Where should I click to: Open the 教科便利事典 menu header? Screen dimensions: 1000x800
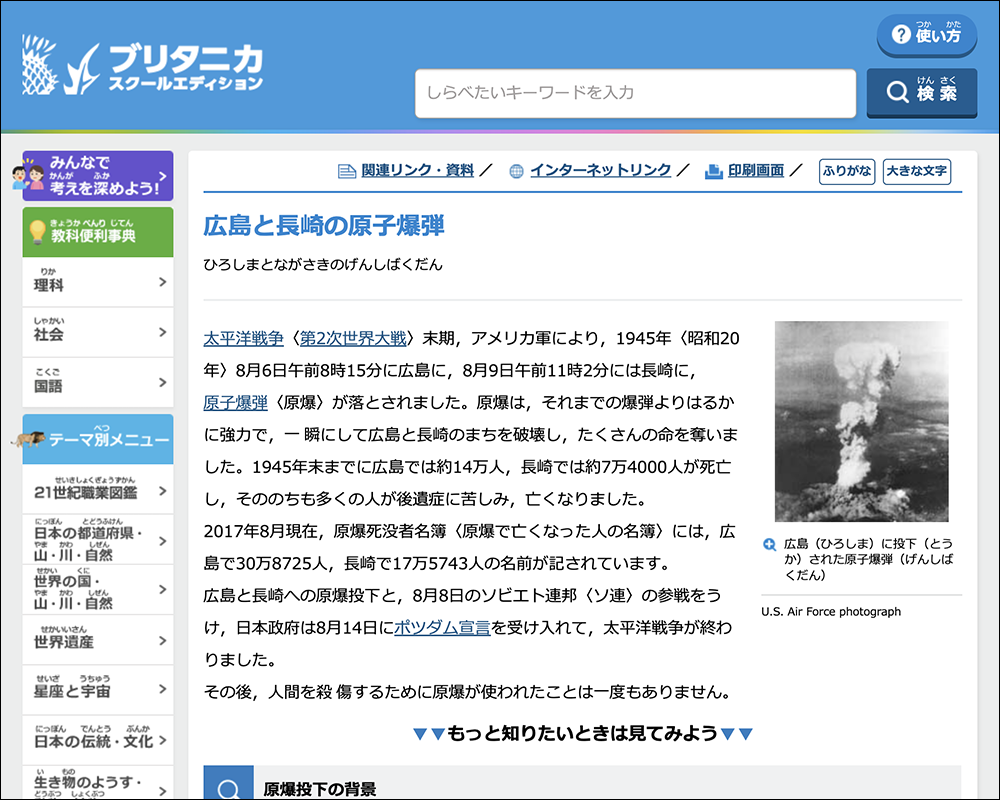click(98, 232)
